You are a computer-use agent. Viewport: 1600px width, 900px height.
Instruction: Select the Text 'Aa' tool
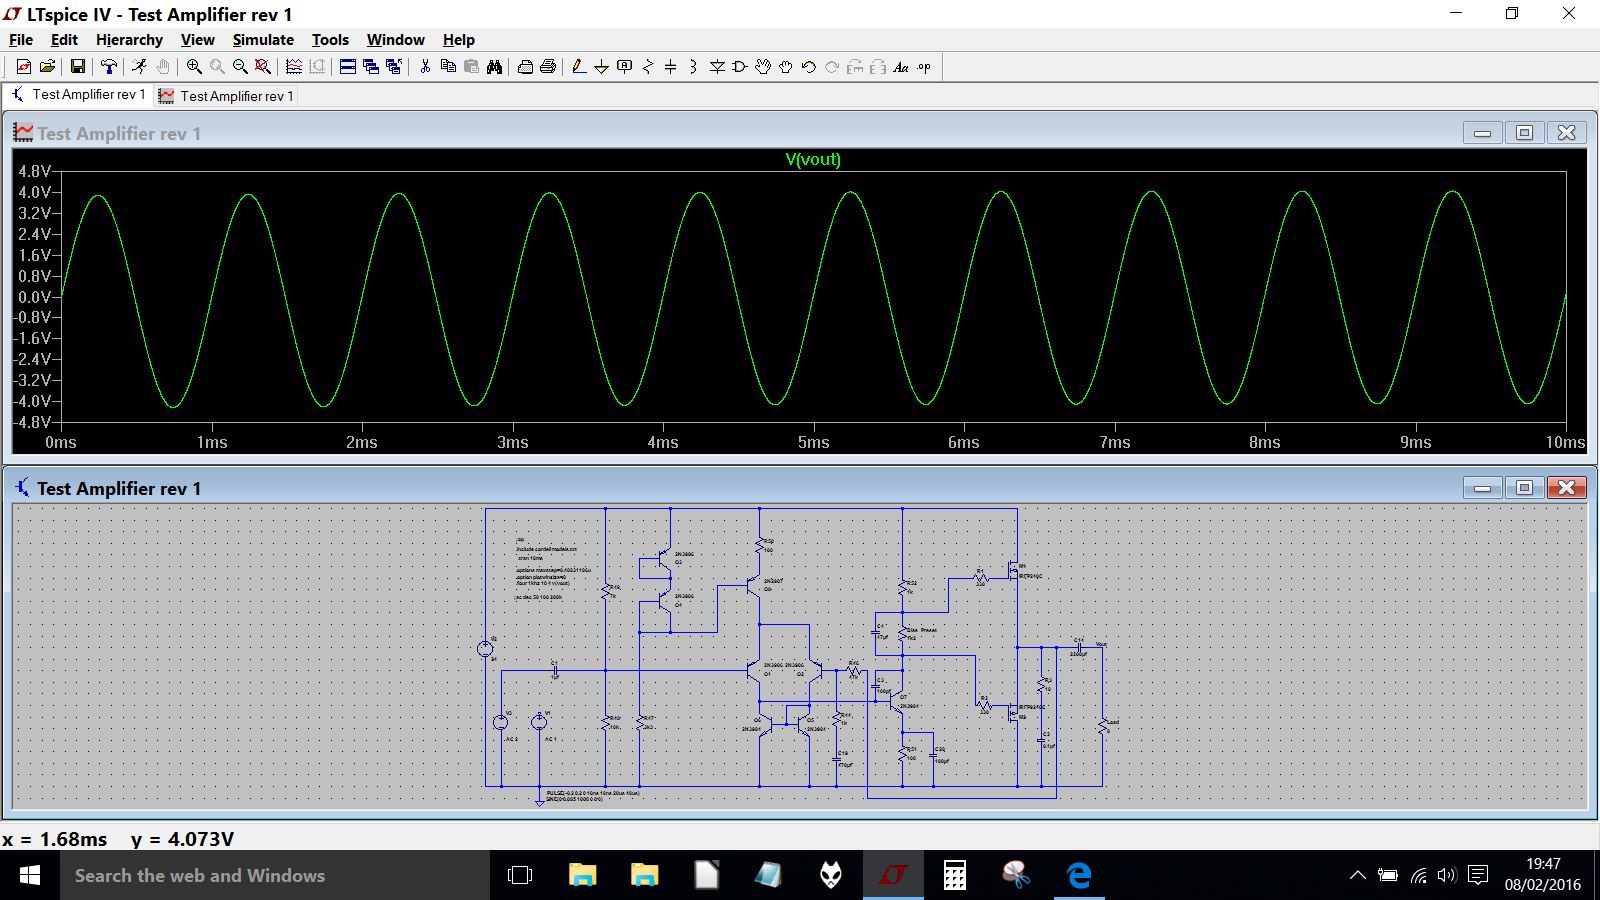[901, 67]
